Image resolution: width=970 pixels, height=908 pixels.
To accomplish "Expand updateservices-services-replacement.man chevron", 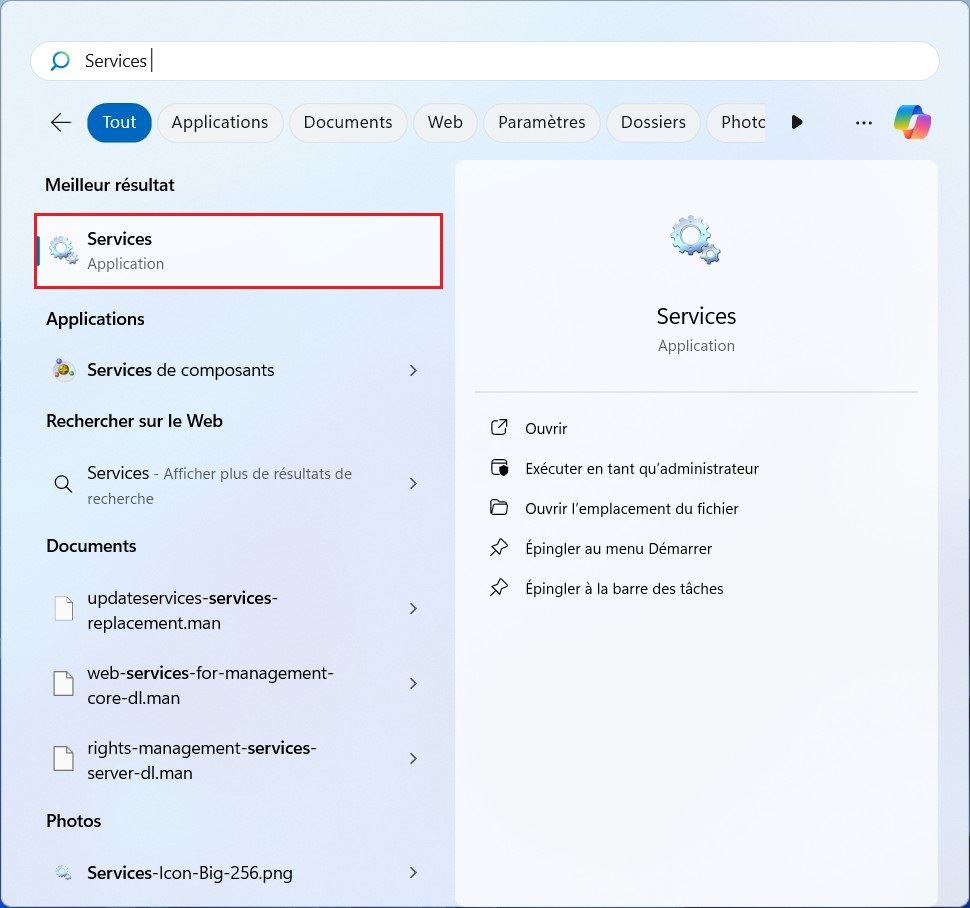I will 413,609.
